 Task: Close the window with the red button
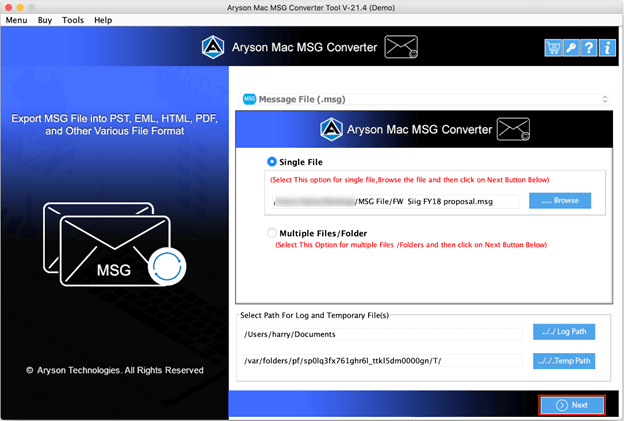pos(8,7)
